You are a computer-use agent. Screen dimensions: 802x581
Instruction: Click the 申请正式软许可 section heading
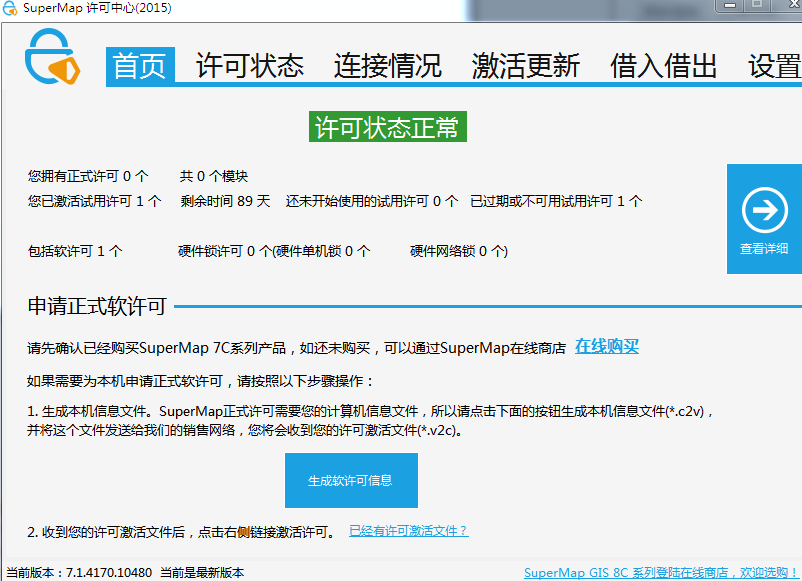coord(97,306)
